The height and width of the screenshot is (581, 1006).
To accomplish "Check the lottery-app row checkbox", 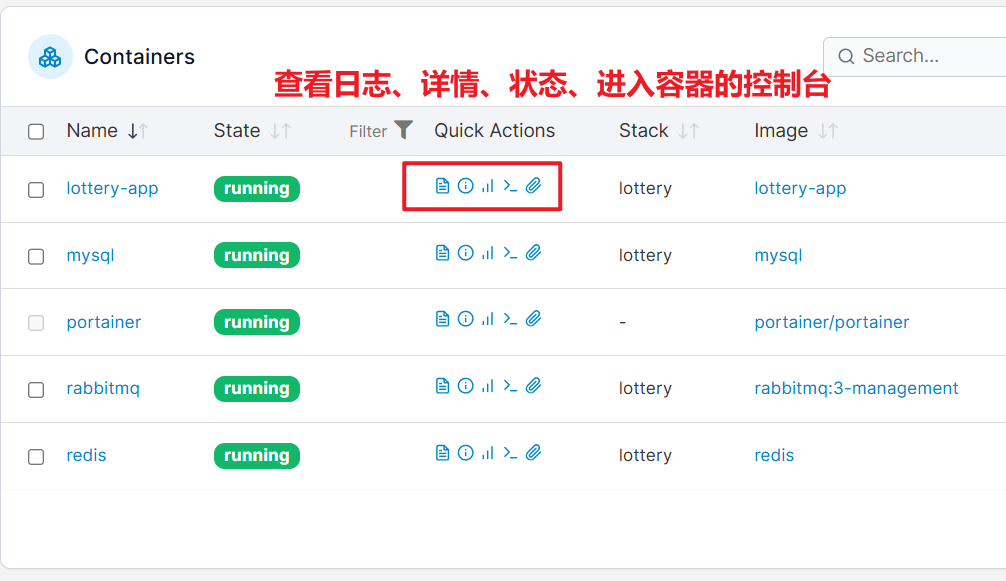I will click(36, 190).
